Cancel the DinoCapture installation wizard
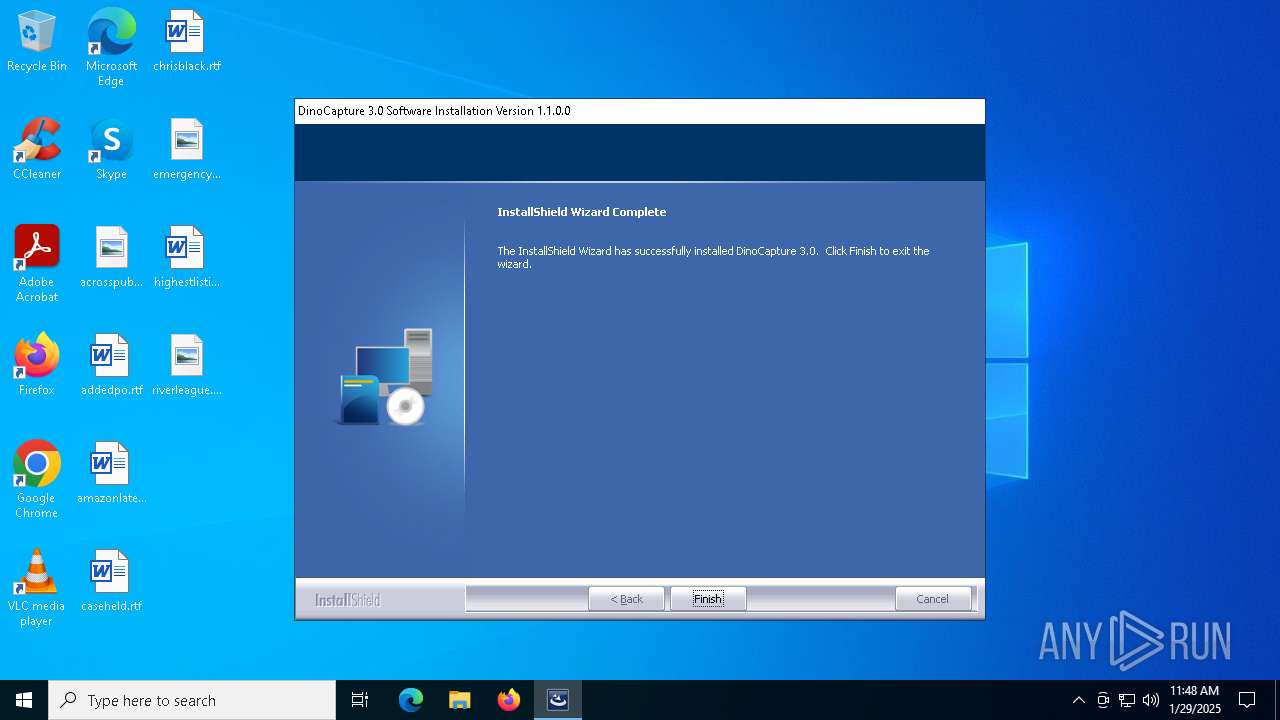Image resolution: width=1280 pixels, height=720 pixels. point(932,599)
